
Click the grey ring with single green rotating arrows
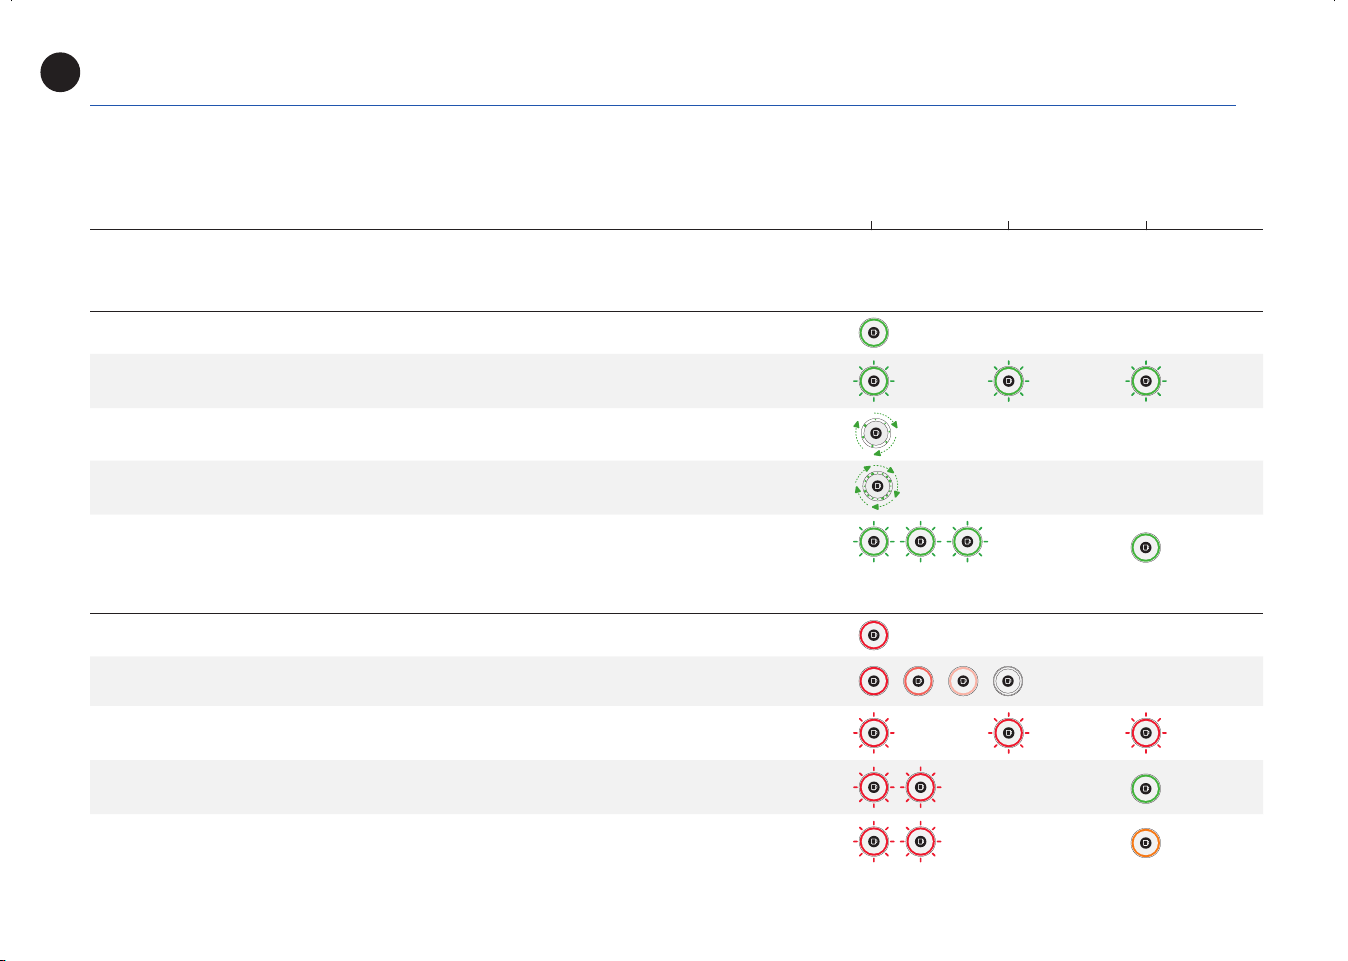[x=875, y=433]
